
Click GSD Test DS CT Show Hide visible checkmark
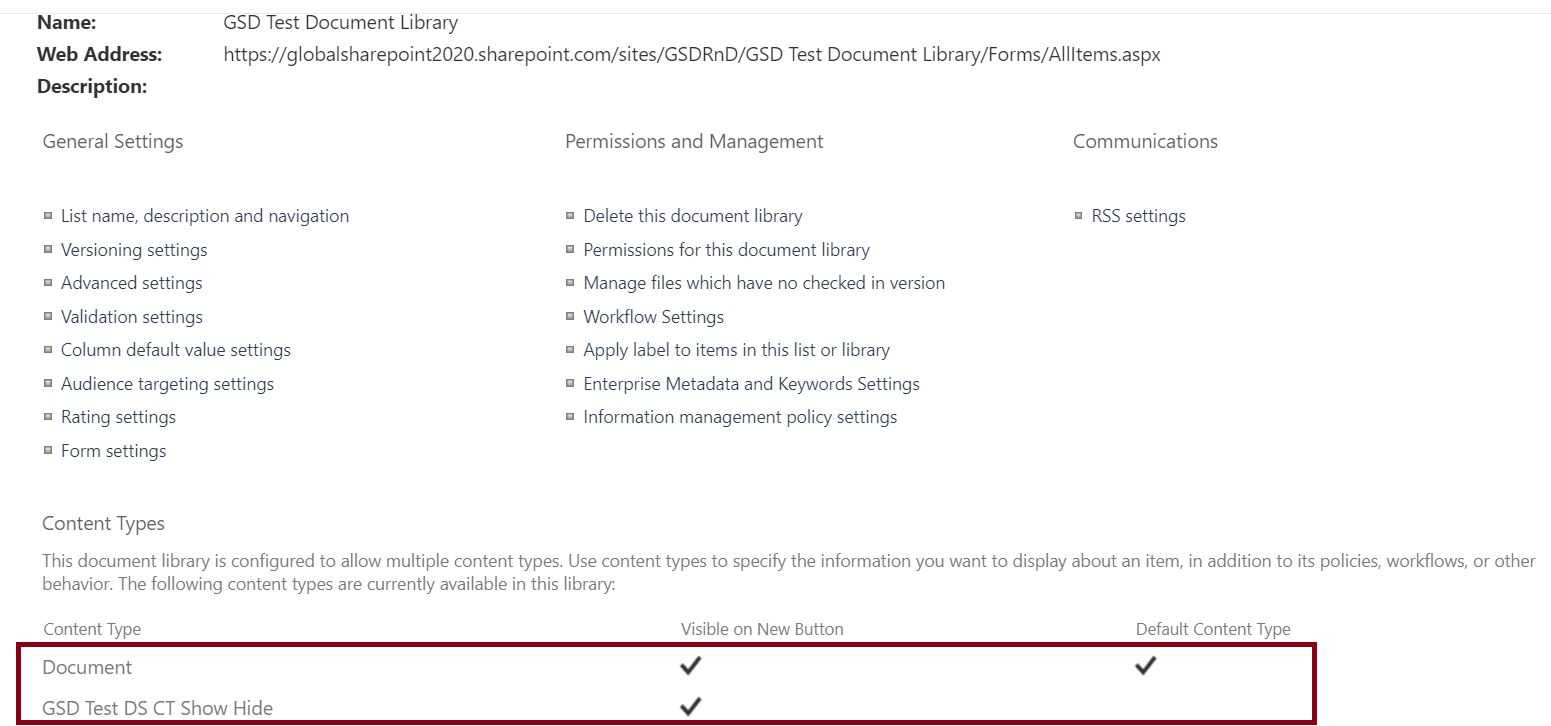point(690,706)
